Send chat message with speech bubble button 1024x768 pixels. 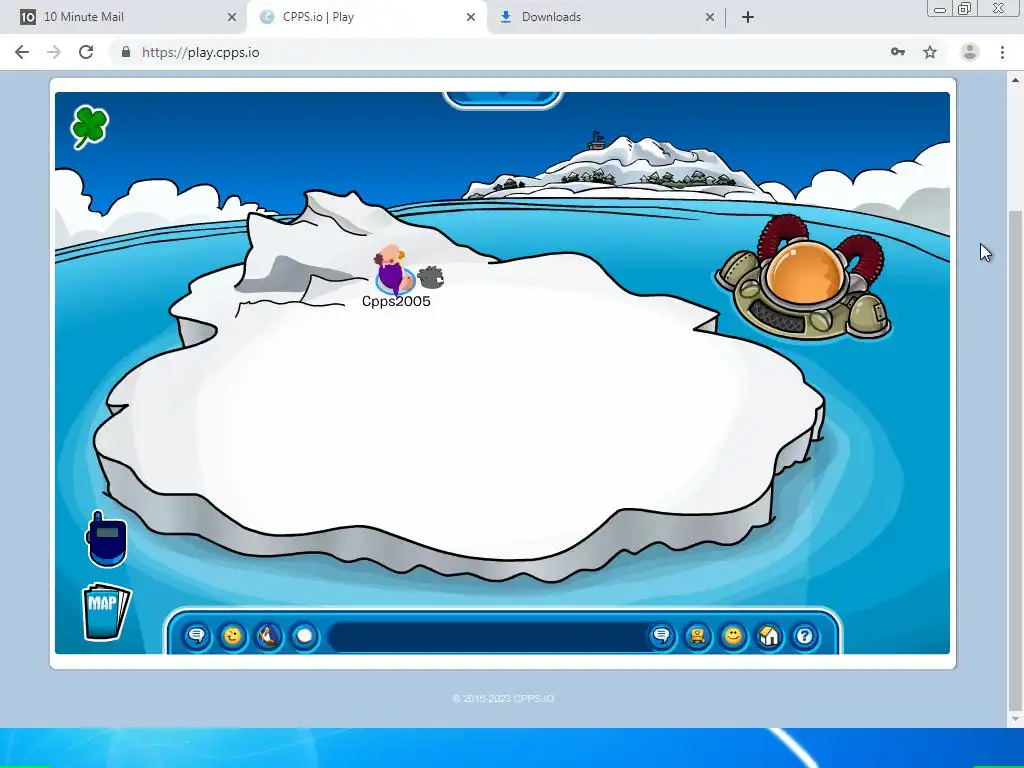click(x=662, y=635)
